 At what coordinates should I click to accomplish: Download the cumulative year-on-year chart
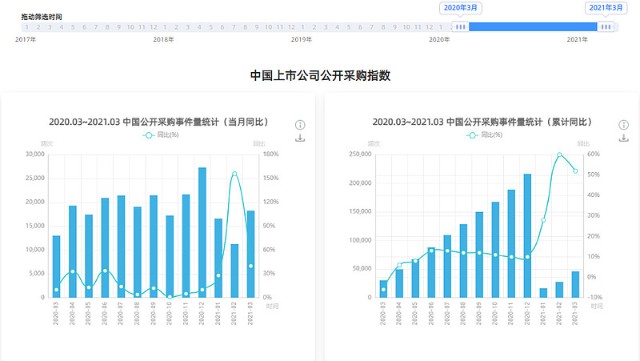[x=623, y=138]
